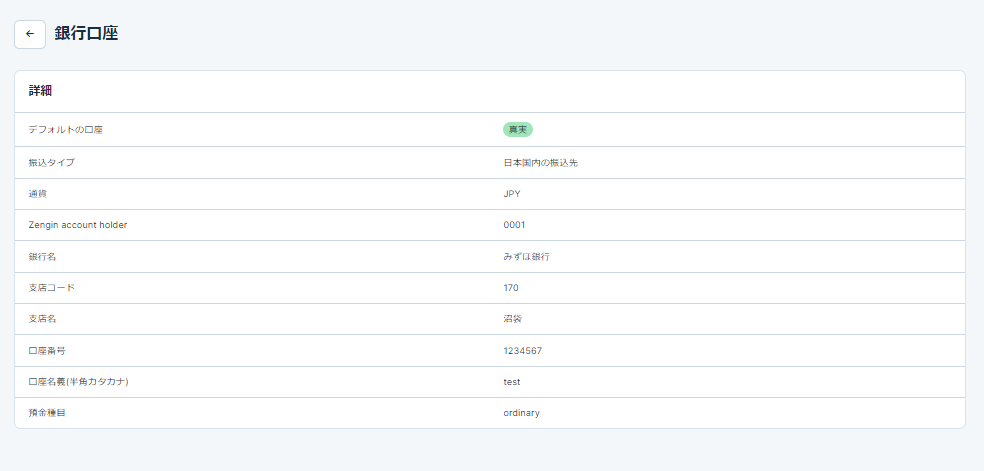Screen dimensions: 984x471
Task: Select the 通貨 label
Action: point(40,194)
